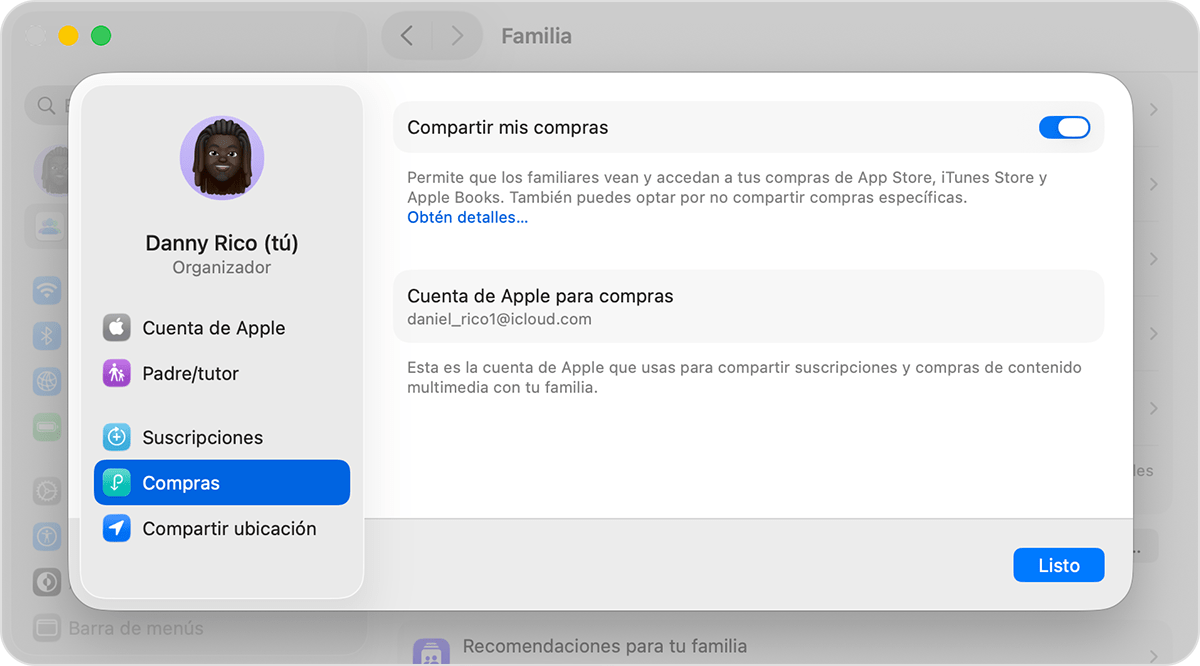Select Suscripciones in the settings list

[x=205, y=437]
